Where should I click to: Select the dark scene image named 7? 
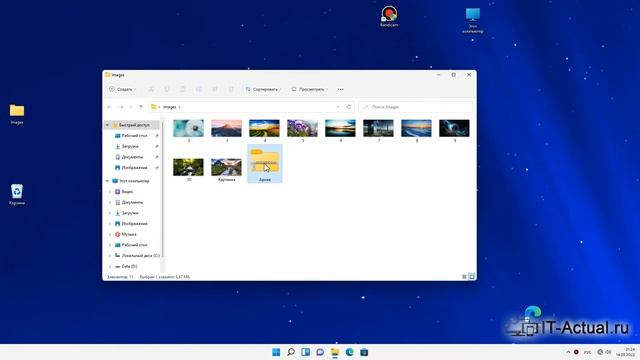tap(378, 129)
